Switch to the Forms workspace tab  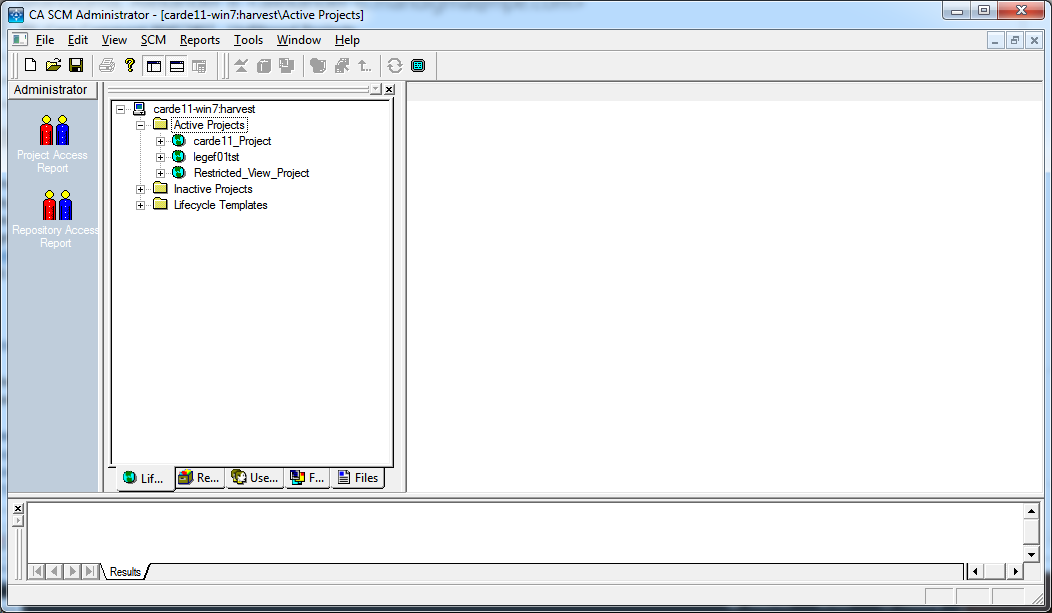point(307,478)
